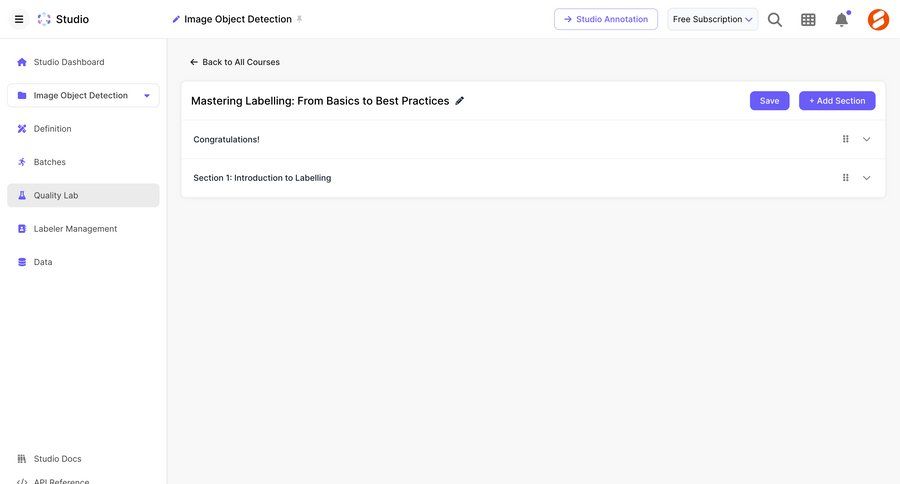Screen dimensions: 900x484
Task: Grab drag handle for Congratulations section
Action: pyautogui.click(x=845, y=139)
